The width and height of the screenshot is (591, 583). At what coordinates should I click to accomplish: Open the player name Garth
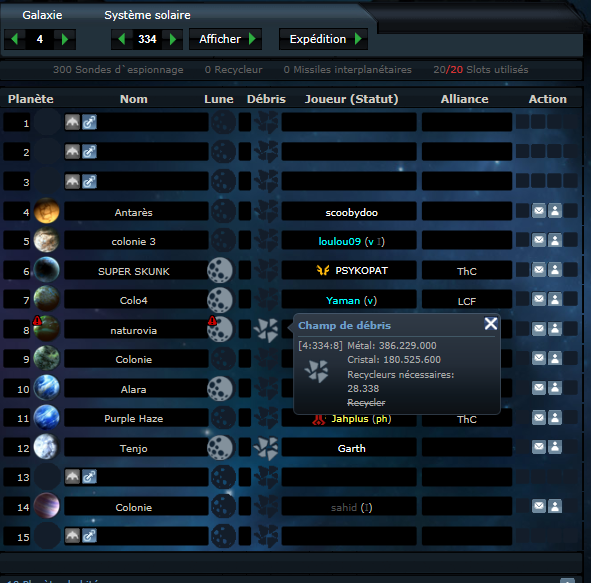[351, 448]
